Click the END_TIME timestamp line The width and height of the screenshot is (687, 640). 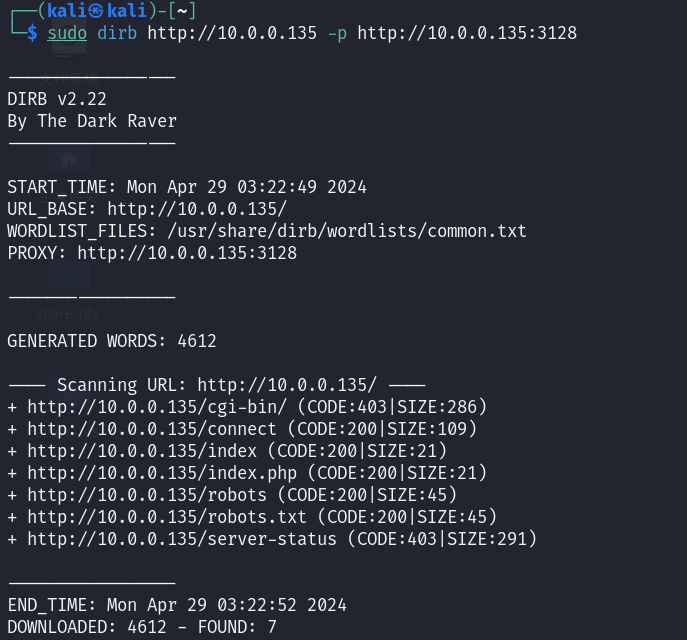177,605
